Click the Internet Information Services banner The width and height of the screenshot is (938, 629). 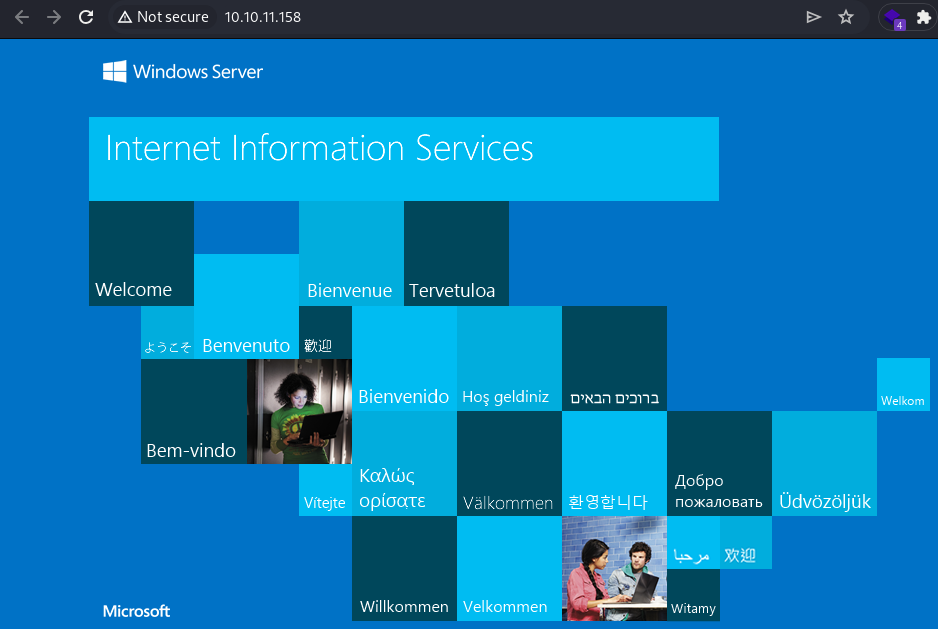(x=404, y=159)
